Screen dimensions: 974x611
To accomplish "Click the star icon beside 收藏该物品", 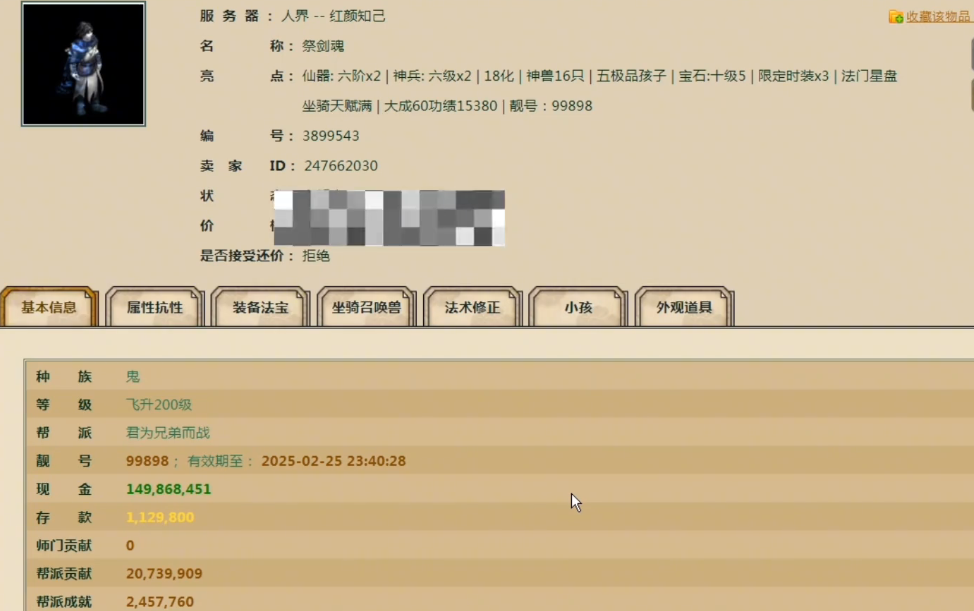I will tap(896, 17).
